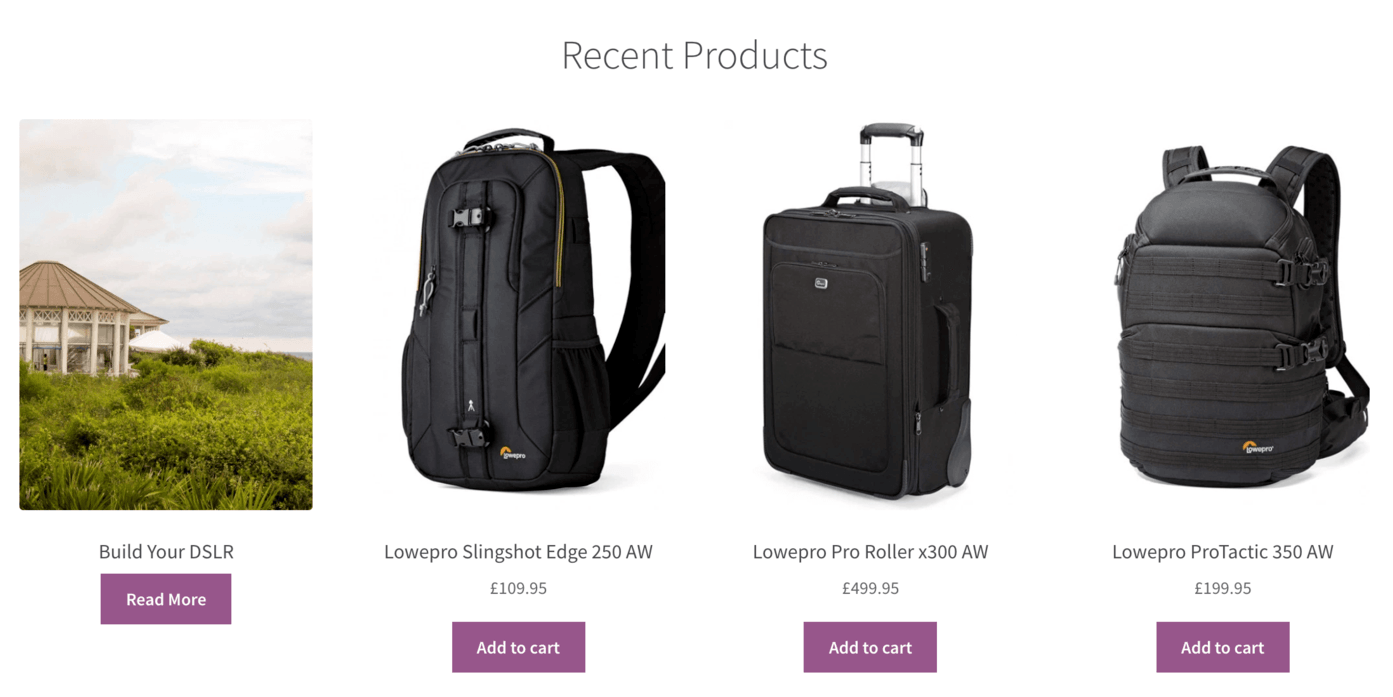
Task: Click the £499.95 price
Action: (x=870, y=588)
